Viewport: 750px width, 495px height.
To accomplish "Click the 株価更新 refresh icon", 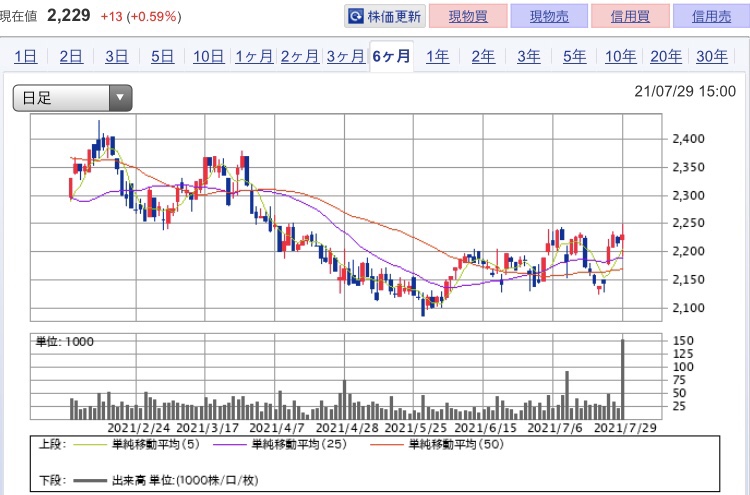I will coord(356,17).
